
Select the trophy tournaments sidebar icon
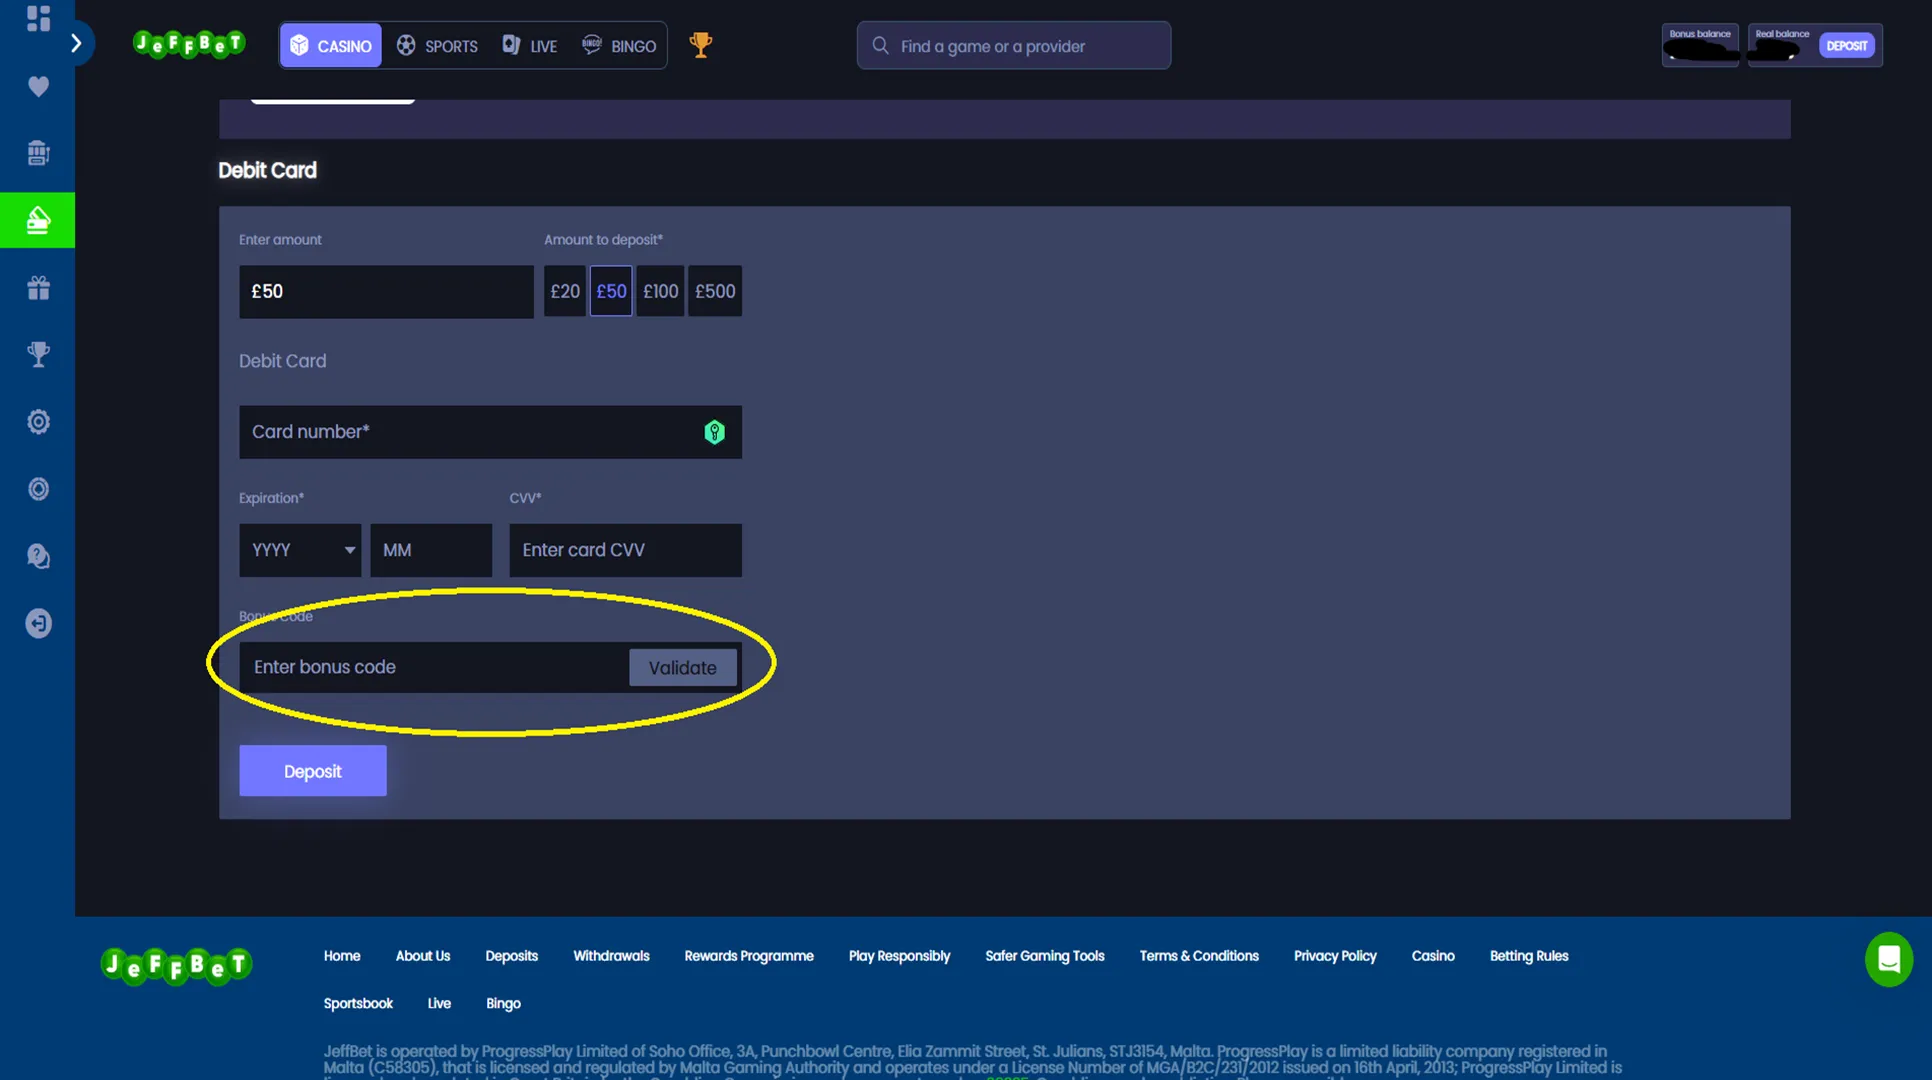pos(37,354)
